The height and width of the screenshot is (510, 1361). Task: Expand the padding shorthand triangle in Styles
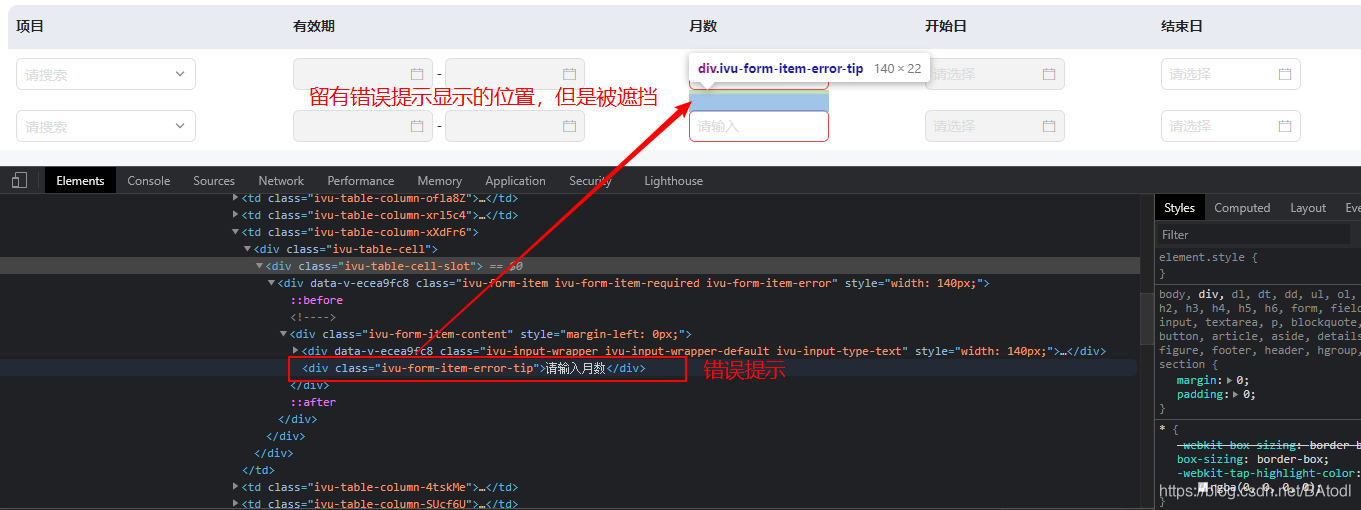click(x=1236, y=394)
